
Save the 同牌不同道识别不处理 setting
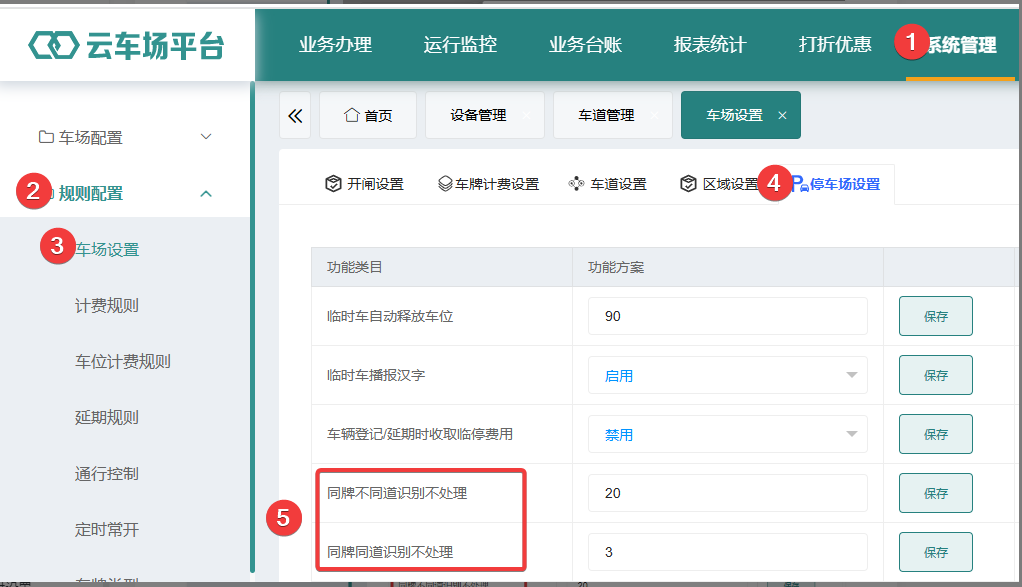(x=935, y=493)
